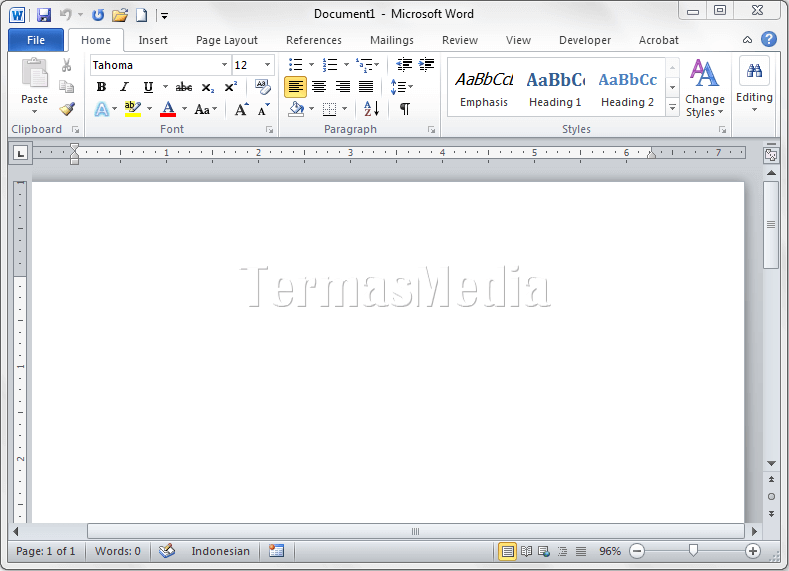Click the Change Styles button
The width and height of the screenshot is (789, 571).
tap(704, 88)
